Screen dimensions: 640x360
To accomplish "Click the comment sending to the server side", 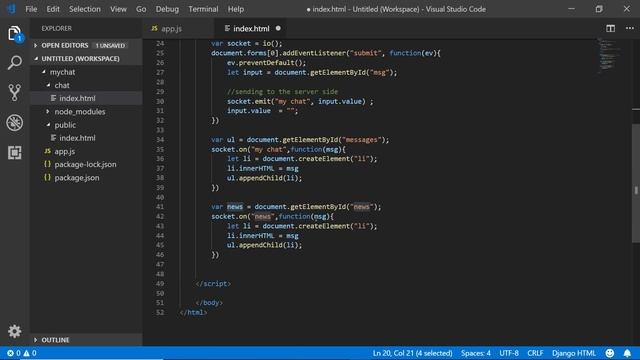I will coord(282,92).
